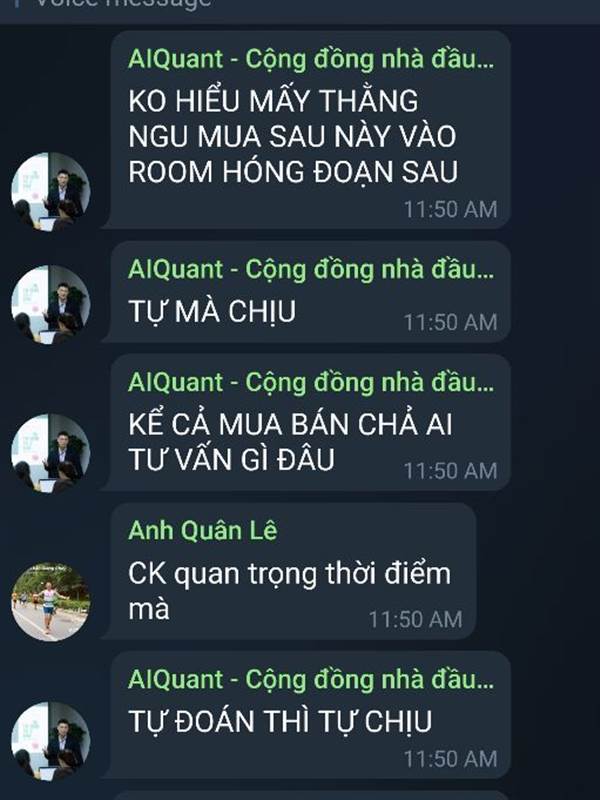Select the TỰ MÀ CHỊU message bubble
Image resolution: width=600 pixels, height=800 pixels.
click(310, 292)
